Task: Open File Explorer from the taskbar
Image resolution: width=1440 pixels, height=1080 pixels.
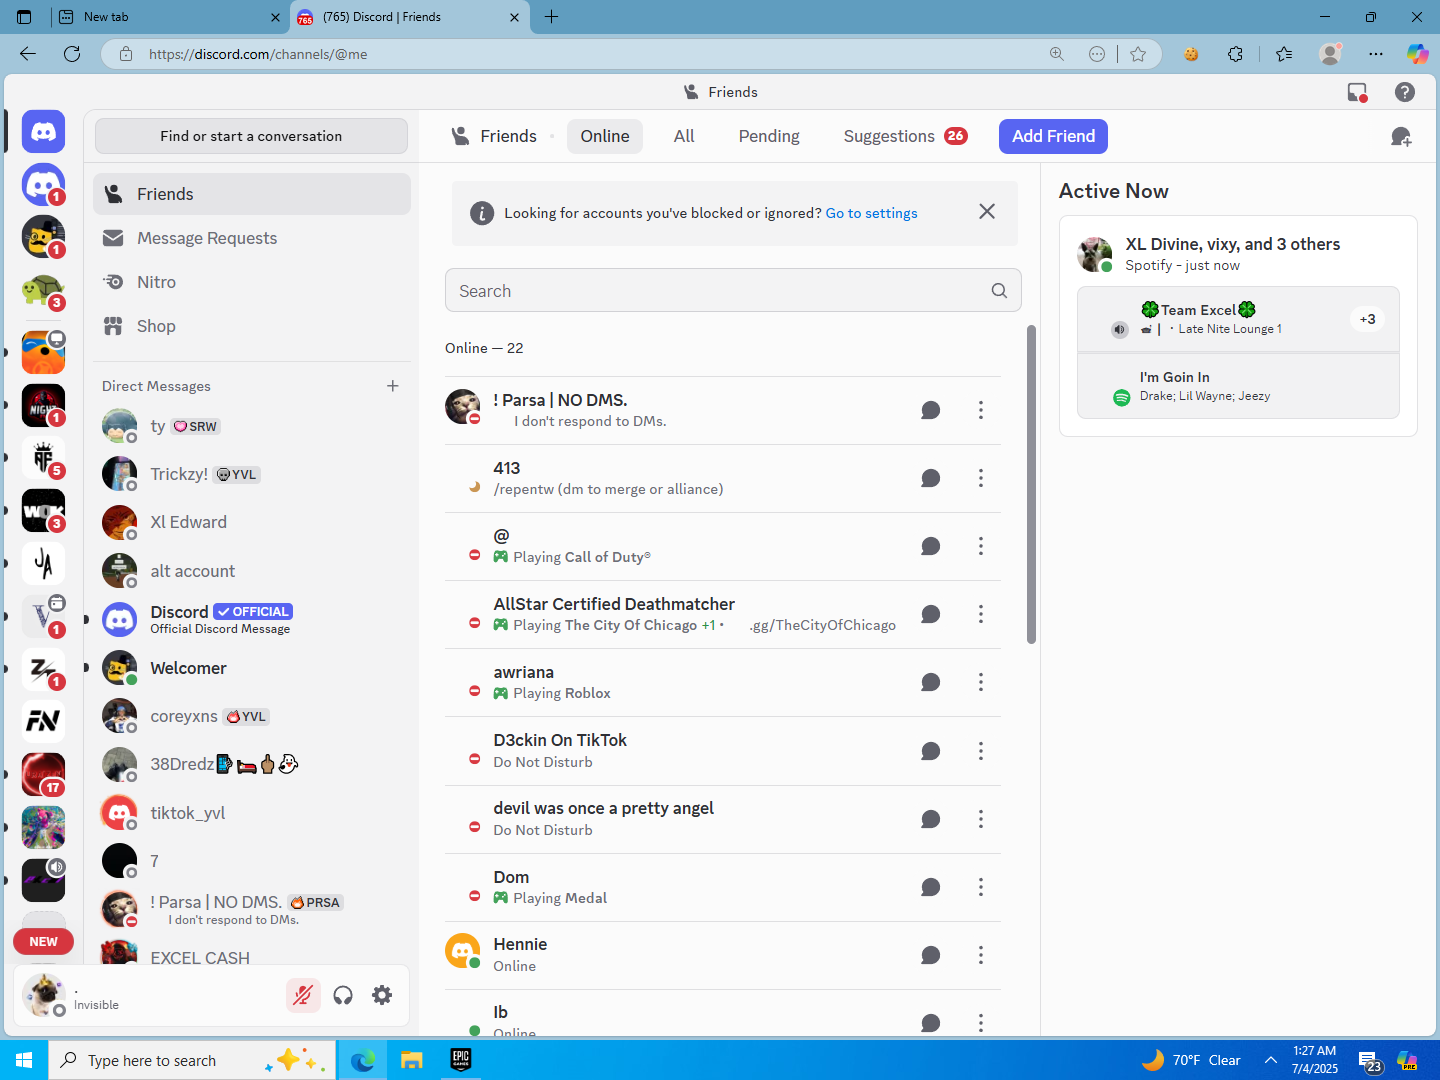Action: click(x=412, y=1060)
